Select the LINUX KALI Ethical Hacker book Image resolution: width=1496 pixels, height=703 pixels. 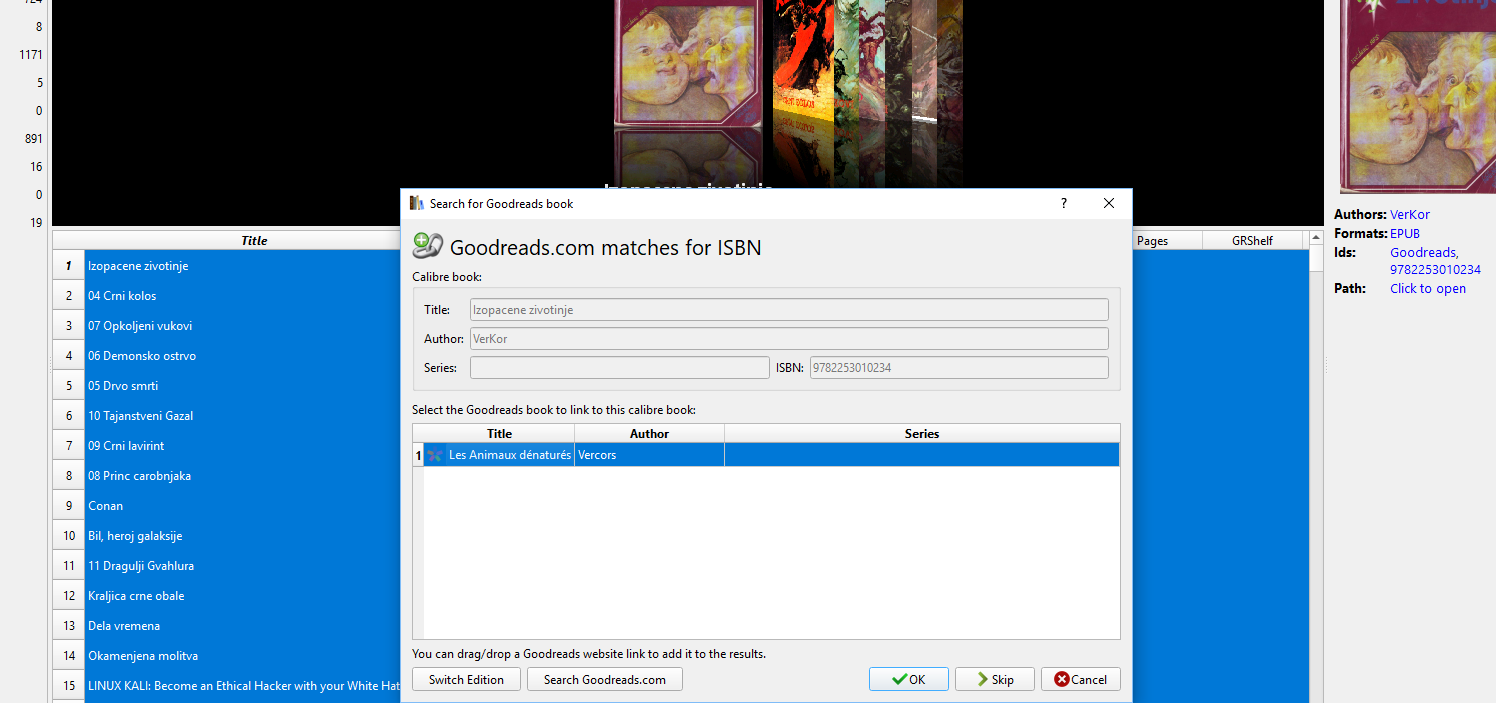pyautogui.click(x=244, y=686)
